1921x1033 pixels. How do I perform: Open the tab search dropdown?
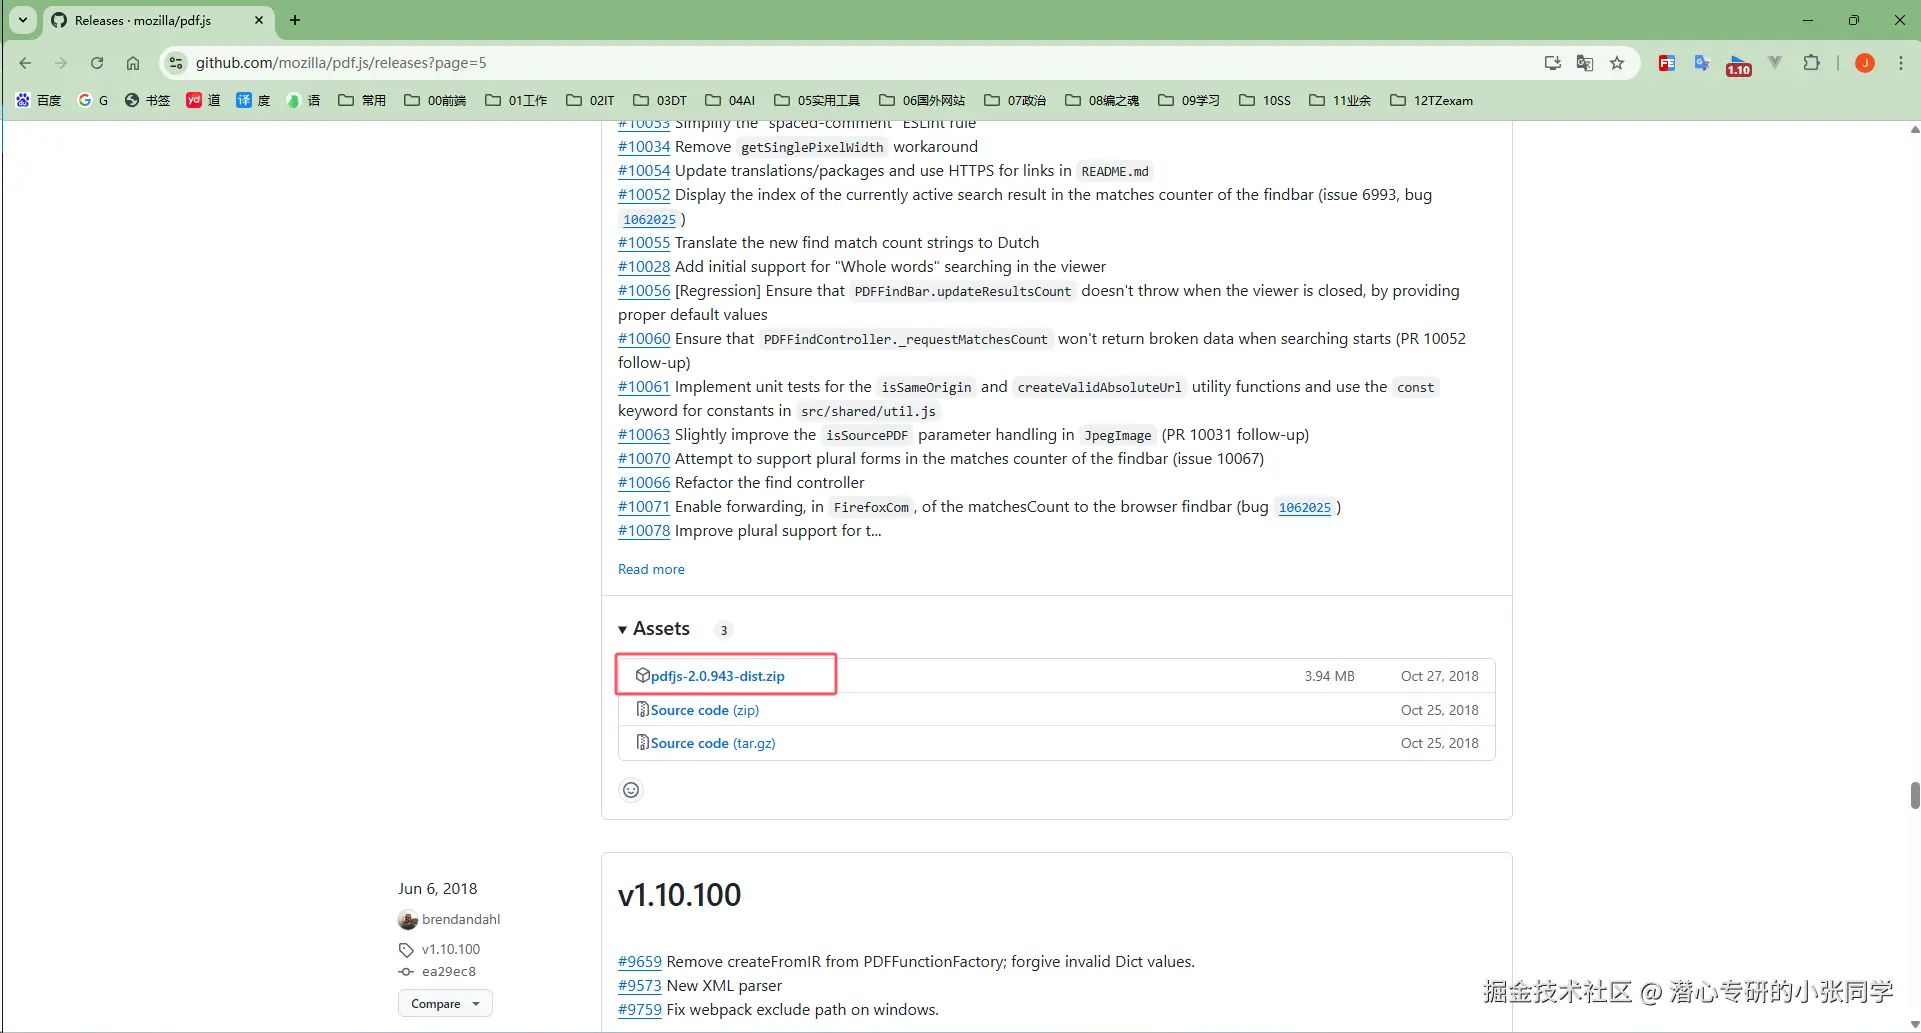23,20
